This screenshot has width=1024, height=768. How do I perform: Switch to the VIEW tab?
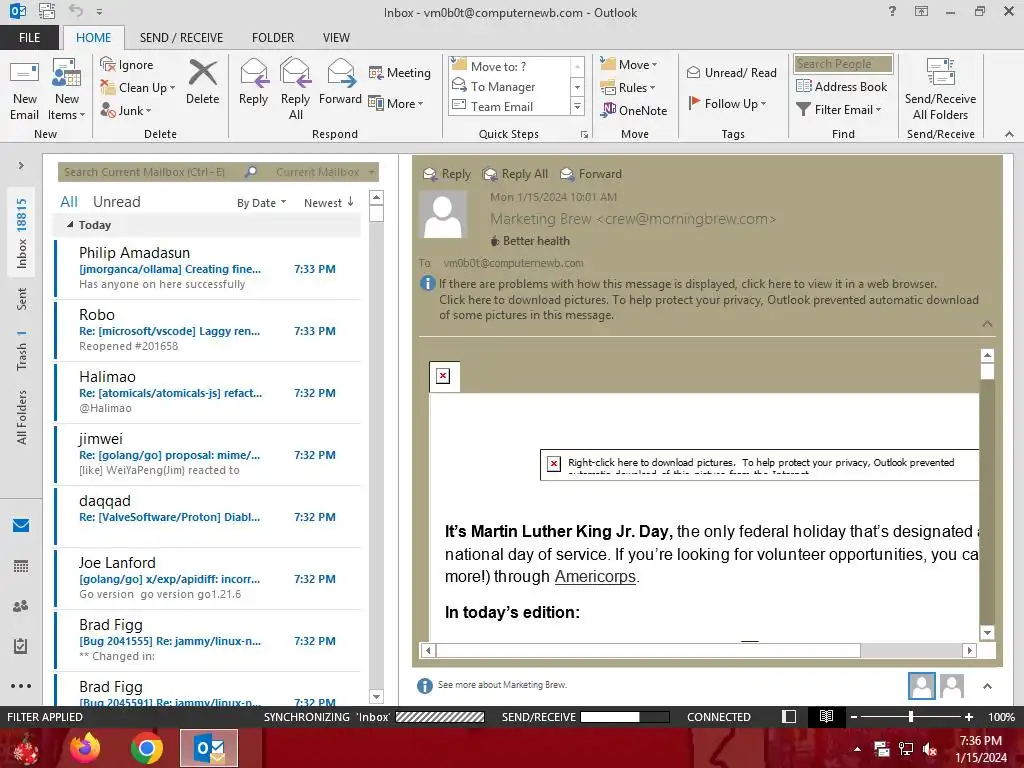pyautogui.click(x=336, y=38)
